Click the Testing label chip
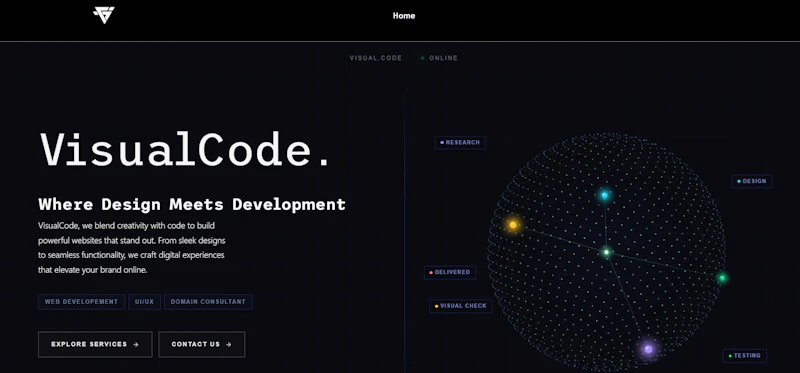800x373 pixels. [x=745, y=356]
